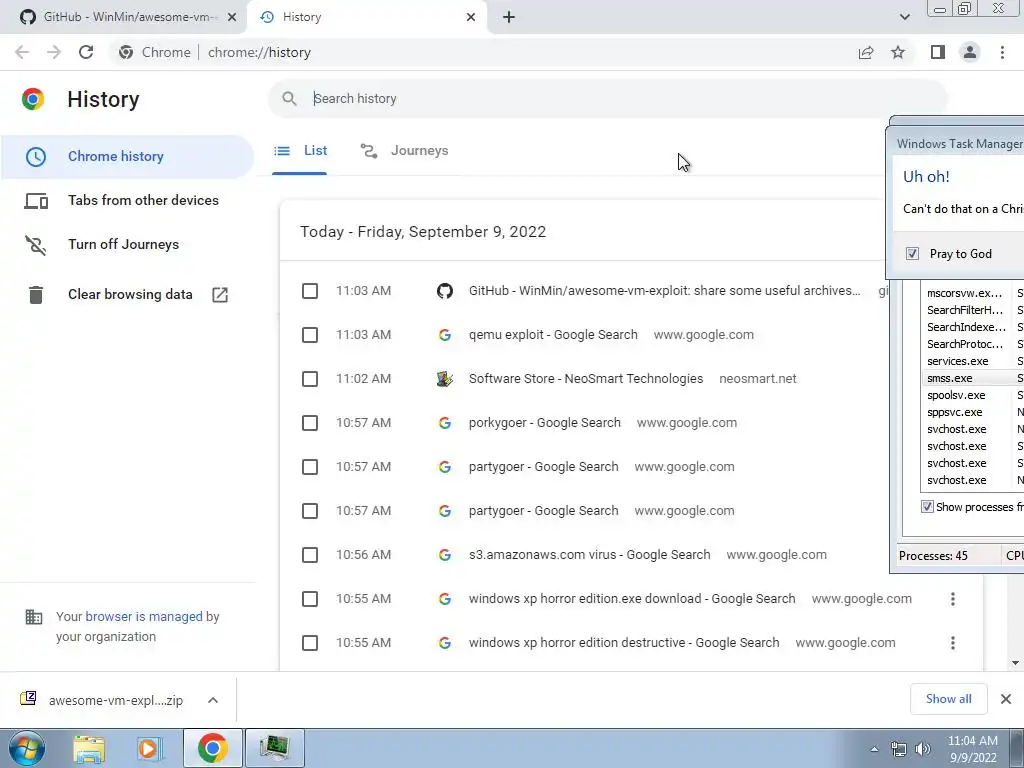Click the taskbar clock 11:04 AM
The width and height of the screenshot is (1024, 768).
972,749
